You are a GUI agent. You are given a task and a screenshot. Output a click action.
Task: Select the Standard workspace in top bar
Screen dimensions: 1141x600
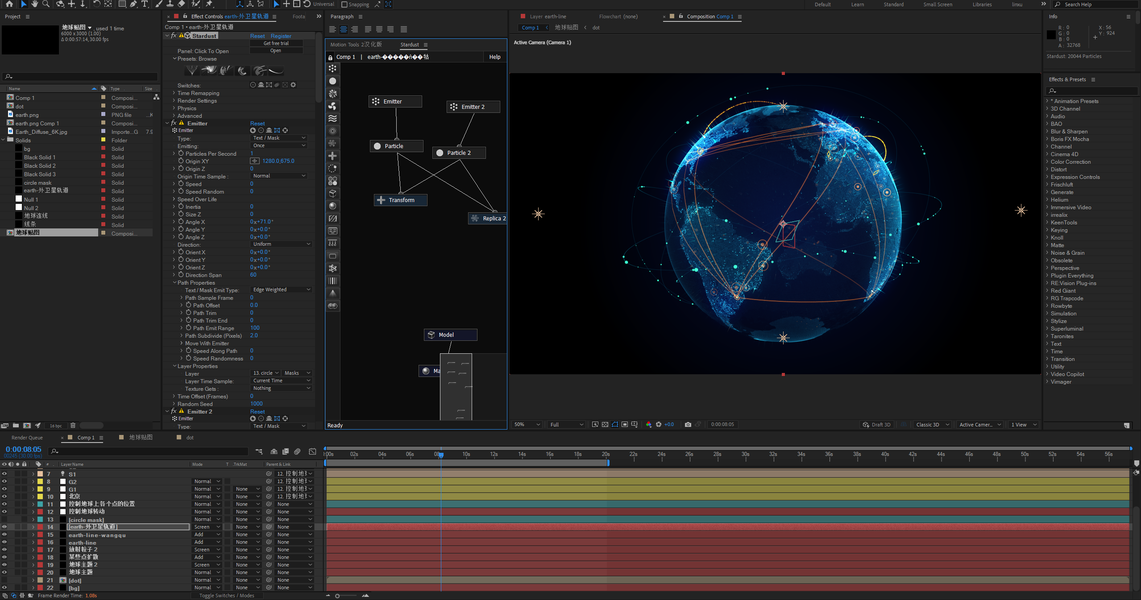point(894,4)
